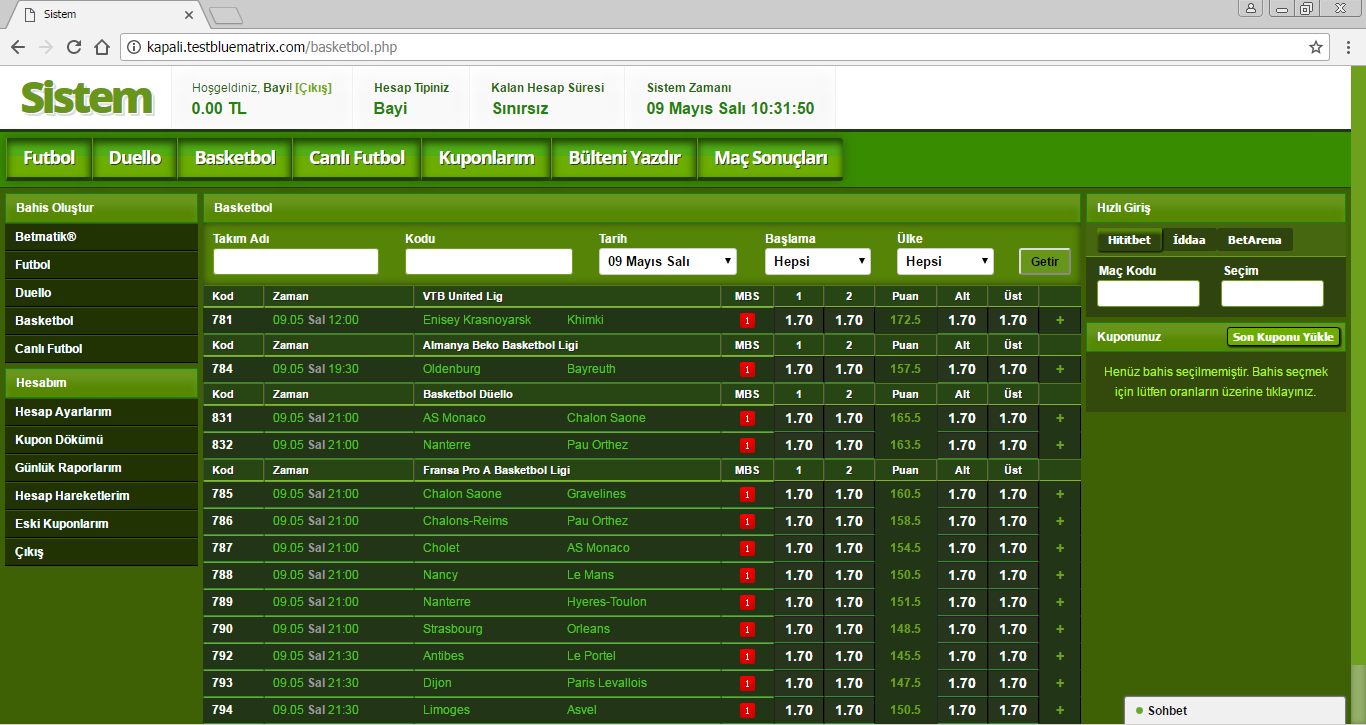The image size is (1366, 725).
Task: Click the Maç Kodu input field
Action: click(1148, 293)
